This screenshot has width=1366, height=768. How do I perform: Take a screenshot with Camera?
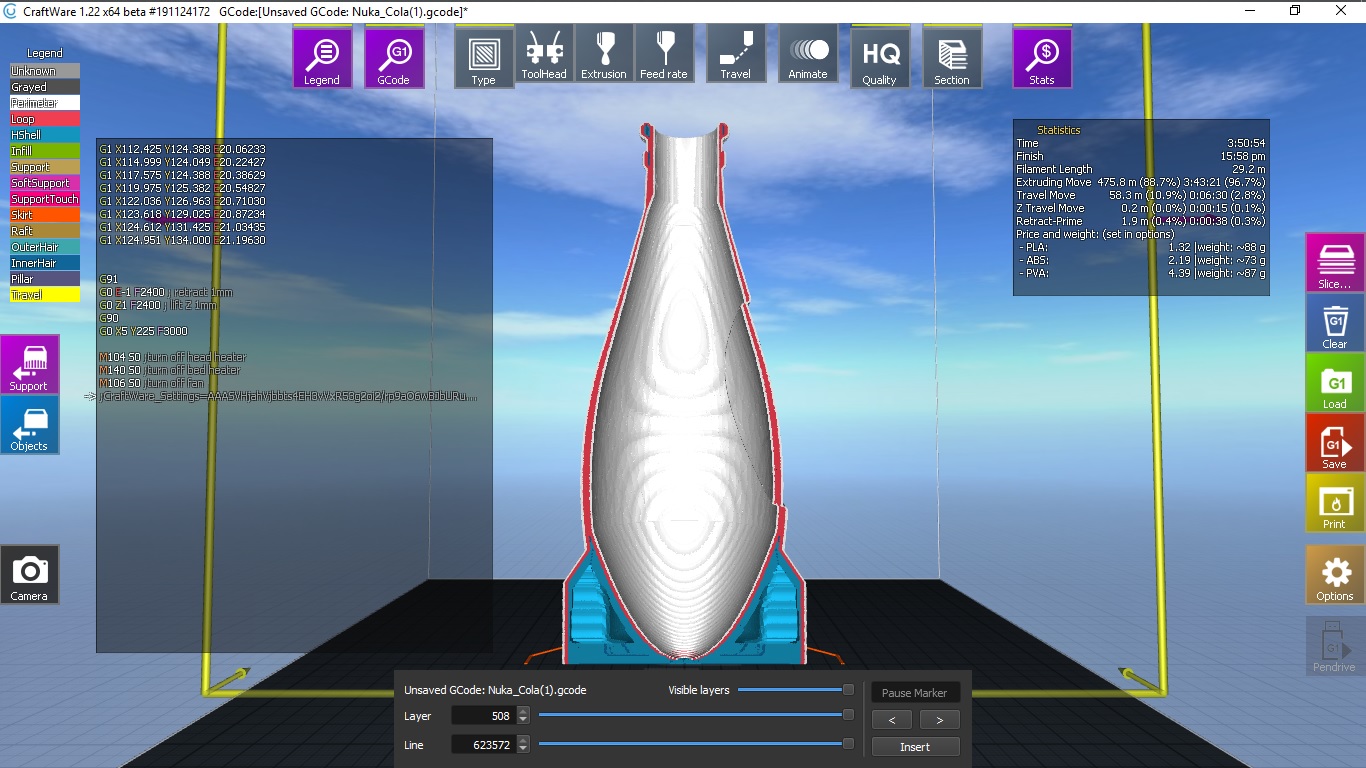(x=29, y=575)
